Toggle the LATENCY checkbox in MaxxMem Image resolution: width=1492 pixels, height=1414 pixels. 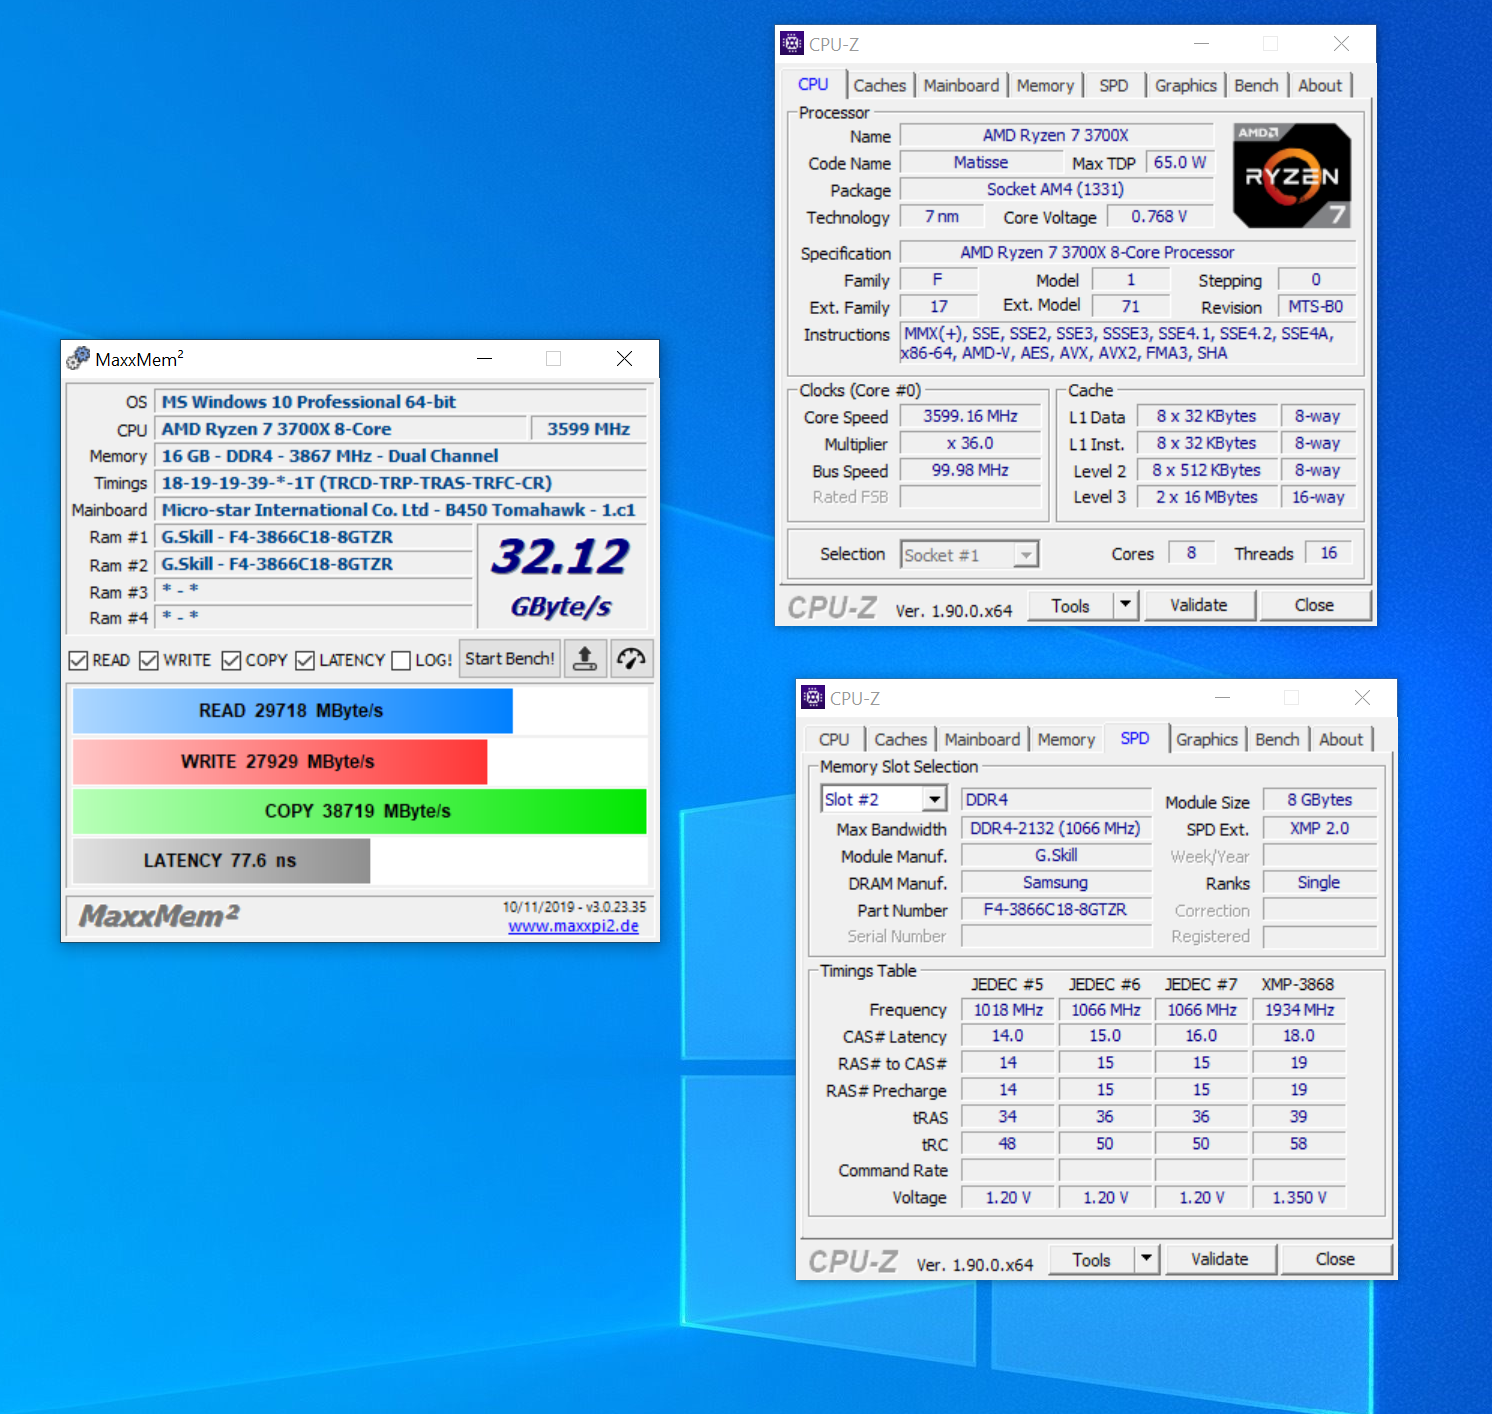point(305,661)
